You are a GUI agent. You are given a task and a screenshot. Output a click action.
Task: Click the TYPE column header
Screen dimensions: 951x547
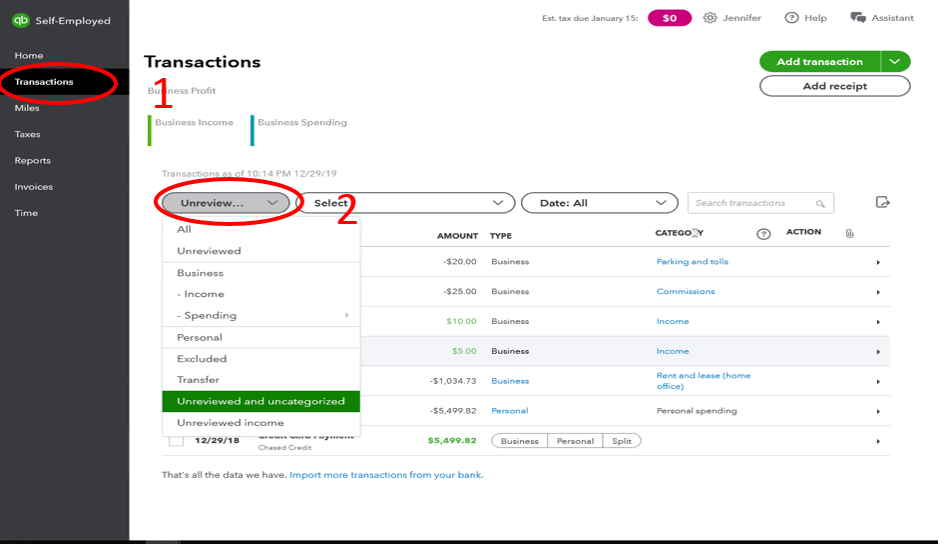(x=501, y=236)
